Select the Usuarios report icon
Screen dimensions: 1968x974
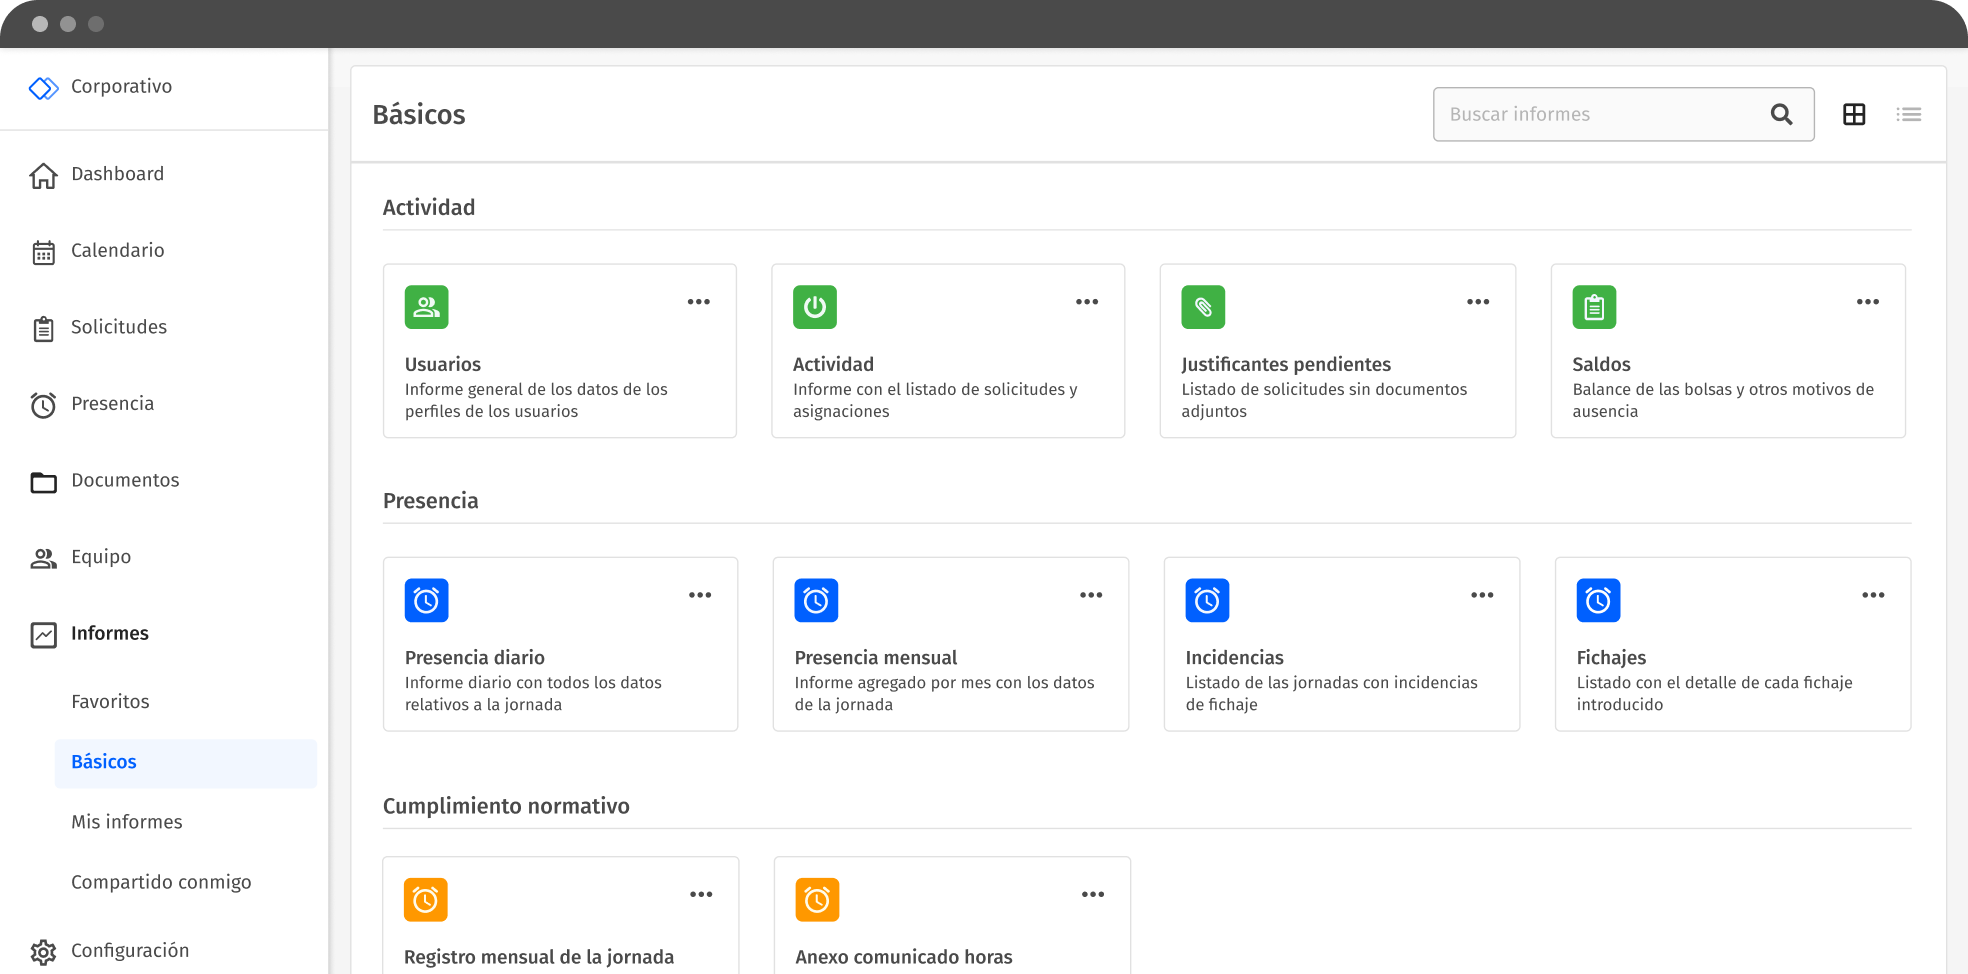pyautogui.click(x=426, y=307)
